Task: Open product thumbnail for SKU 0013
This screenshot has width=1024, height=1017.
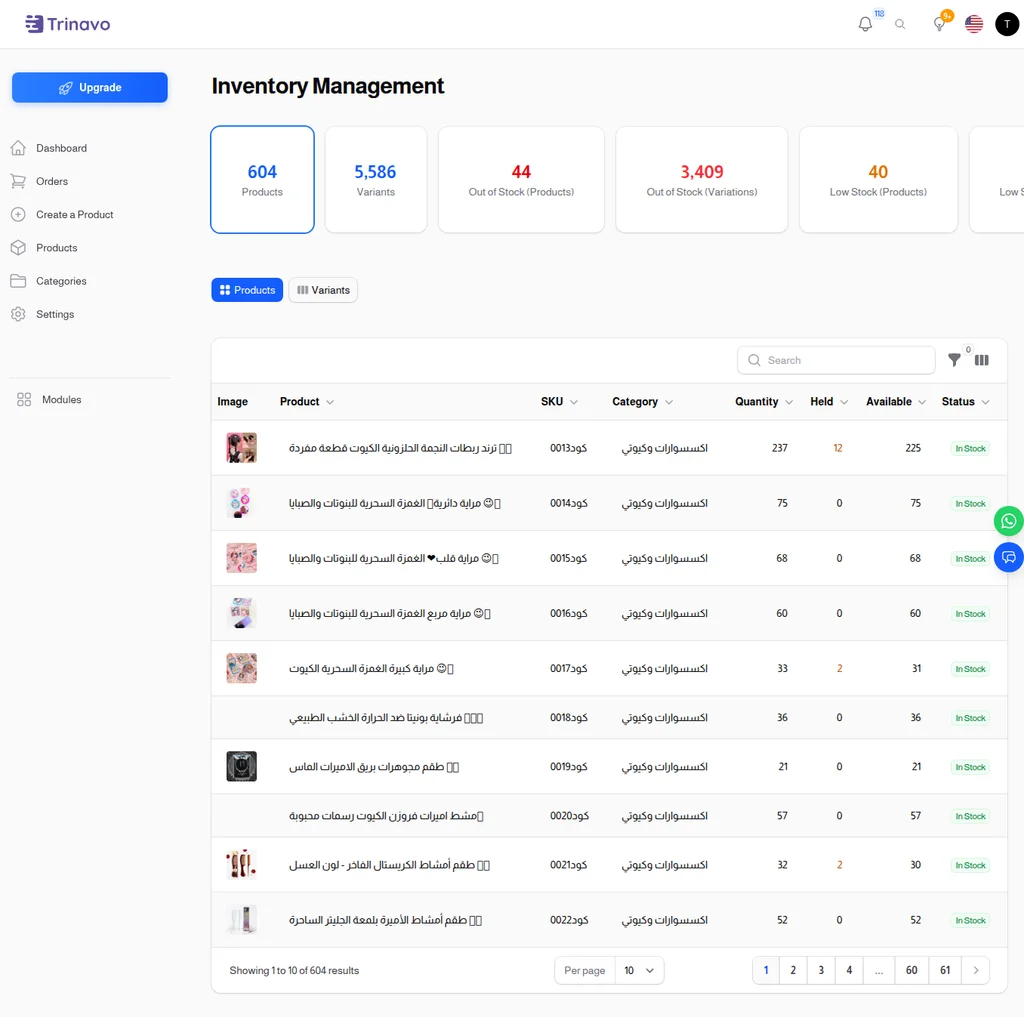Action: tap(241, 448)
